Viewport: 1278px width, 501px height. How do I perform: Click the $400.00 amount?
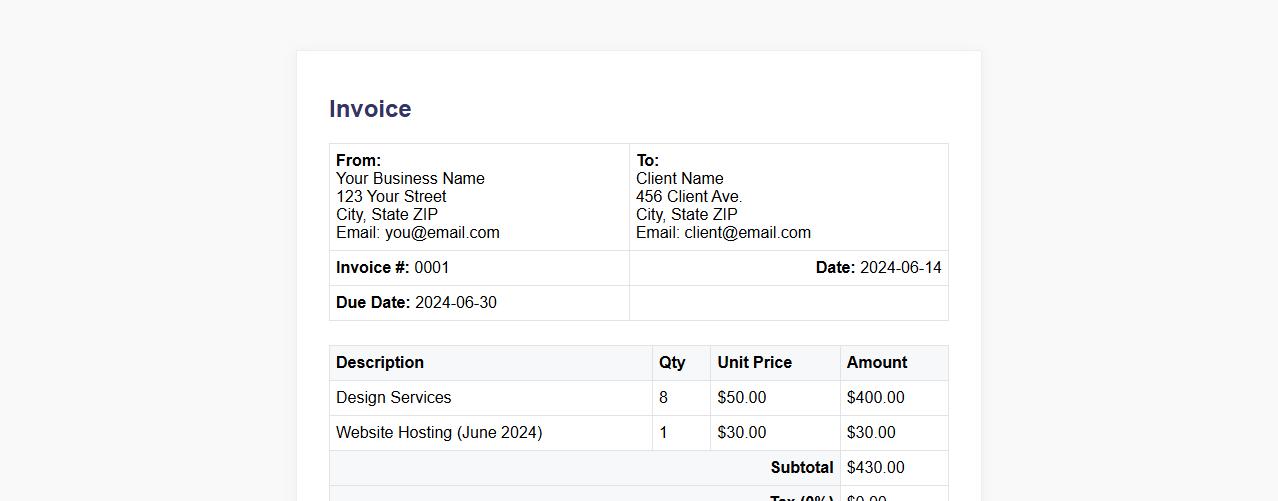[x=876, y=398]
